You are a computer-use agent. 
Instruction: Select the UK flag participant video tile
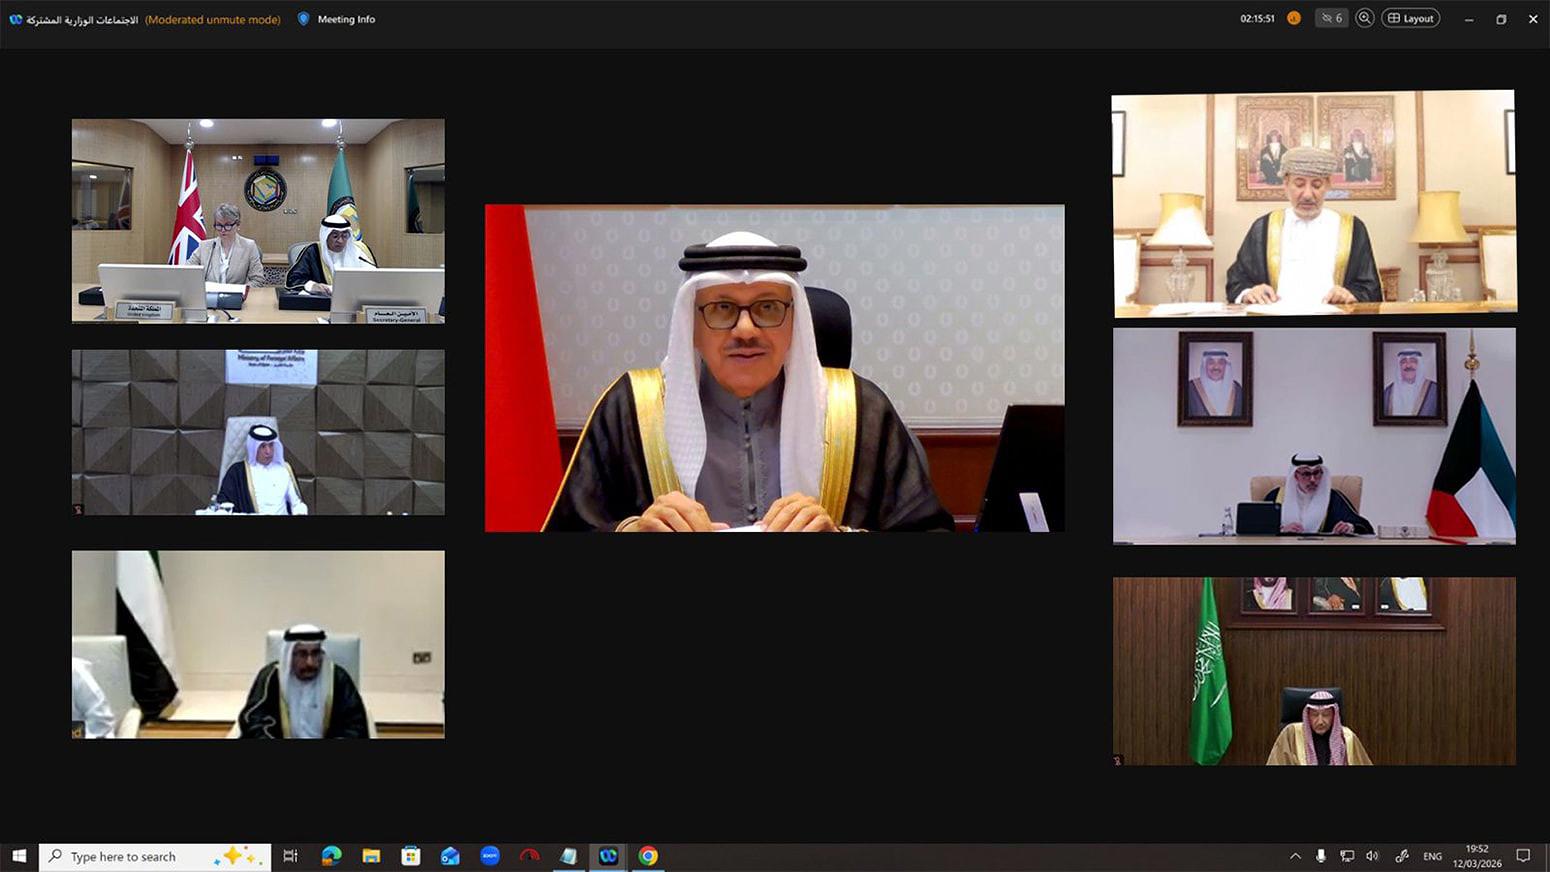pyautogui.click(x=258, y=221)
